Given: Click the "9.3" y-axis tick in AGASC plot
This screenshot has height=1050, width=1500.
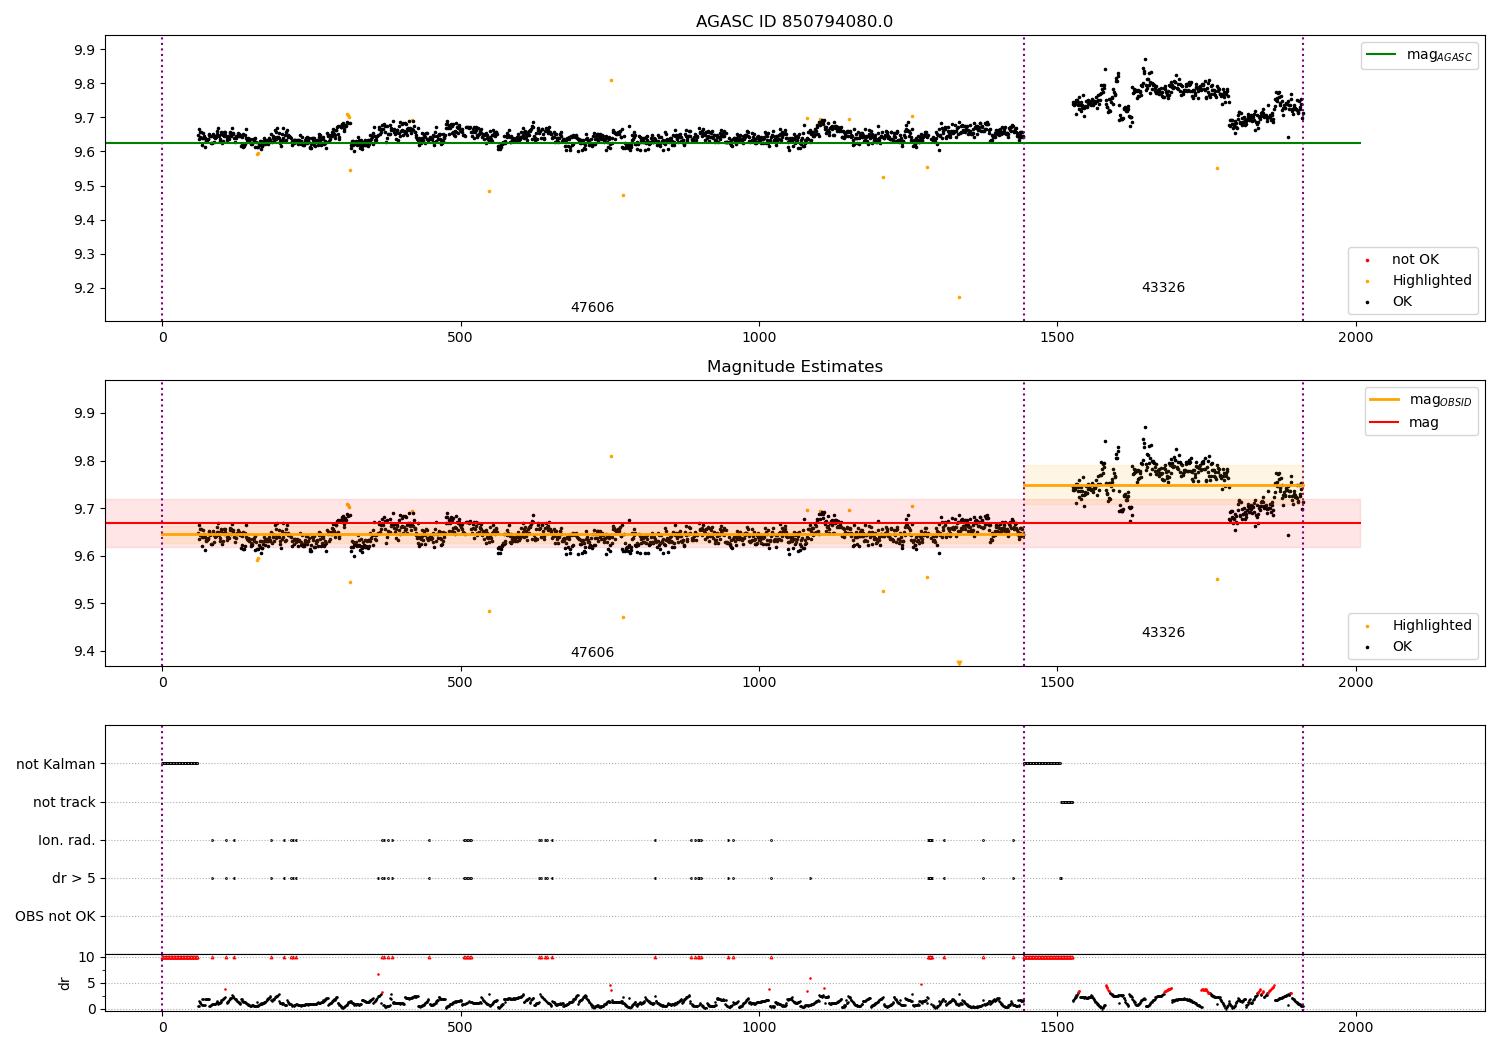Looking at the screenshot, I should tap(85, 255).
